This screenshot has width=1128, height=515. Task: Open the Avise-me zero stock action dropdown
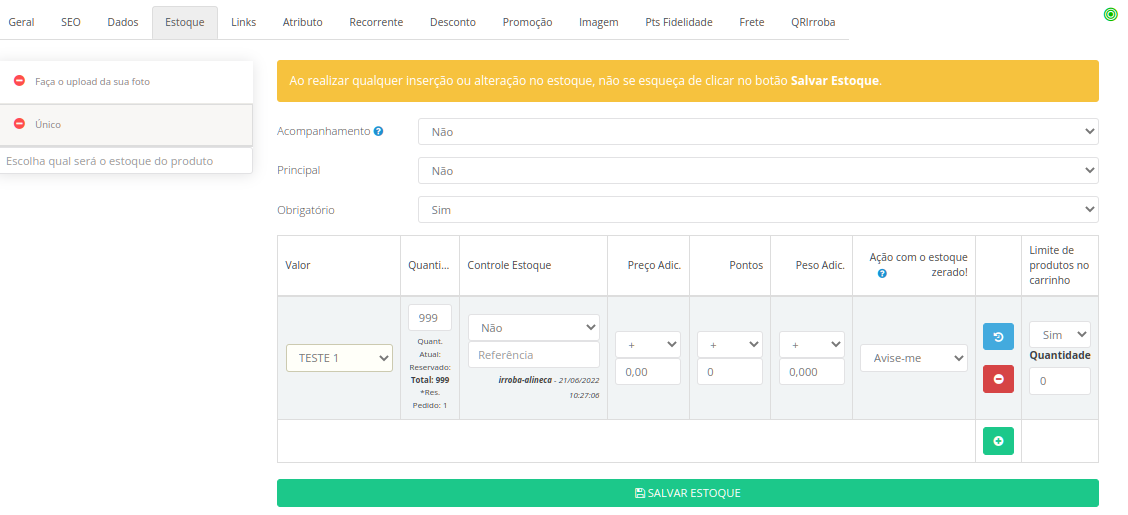click(x=913, y=358)
